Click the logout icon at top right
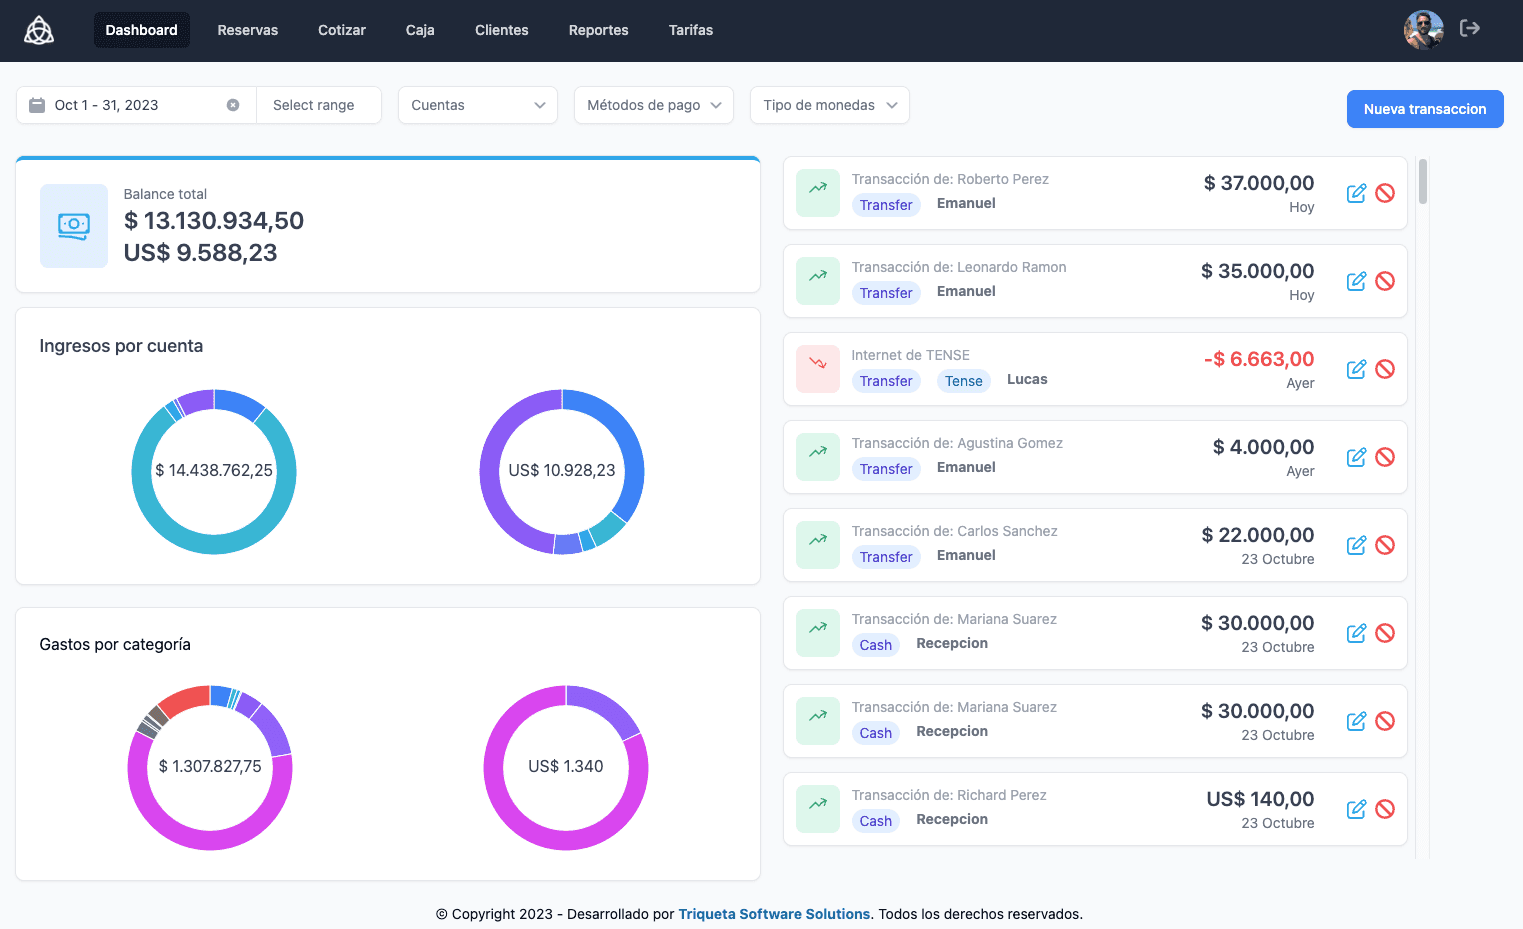Viewport: 1523px width, 929px height. tap(1469, 29)
